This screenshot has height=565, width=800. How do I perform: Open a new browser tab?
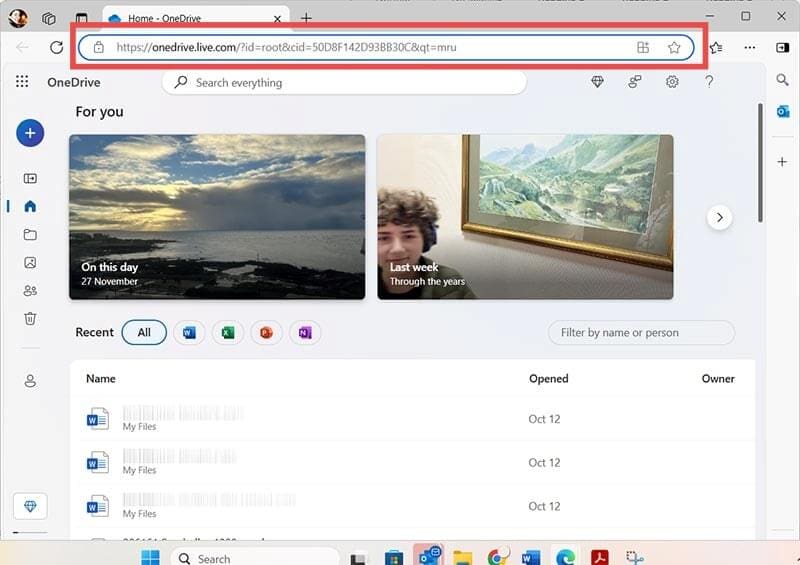point(306,18)
